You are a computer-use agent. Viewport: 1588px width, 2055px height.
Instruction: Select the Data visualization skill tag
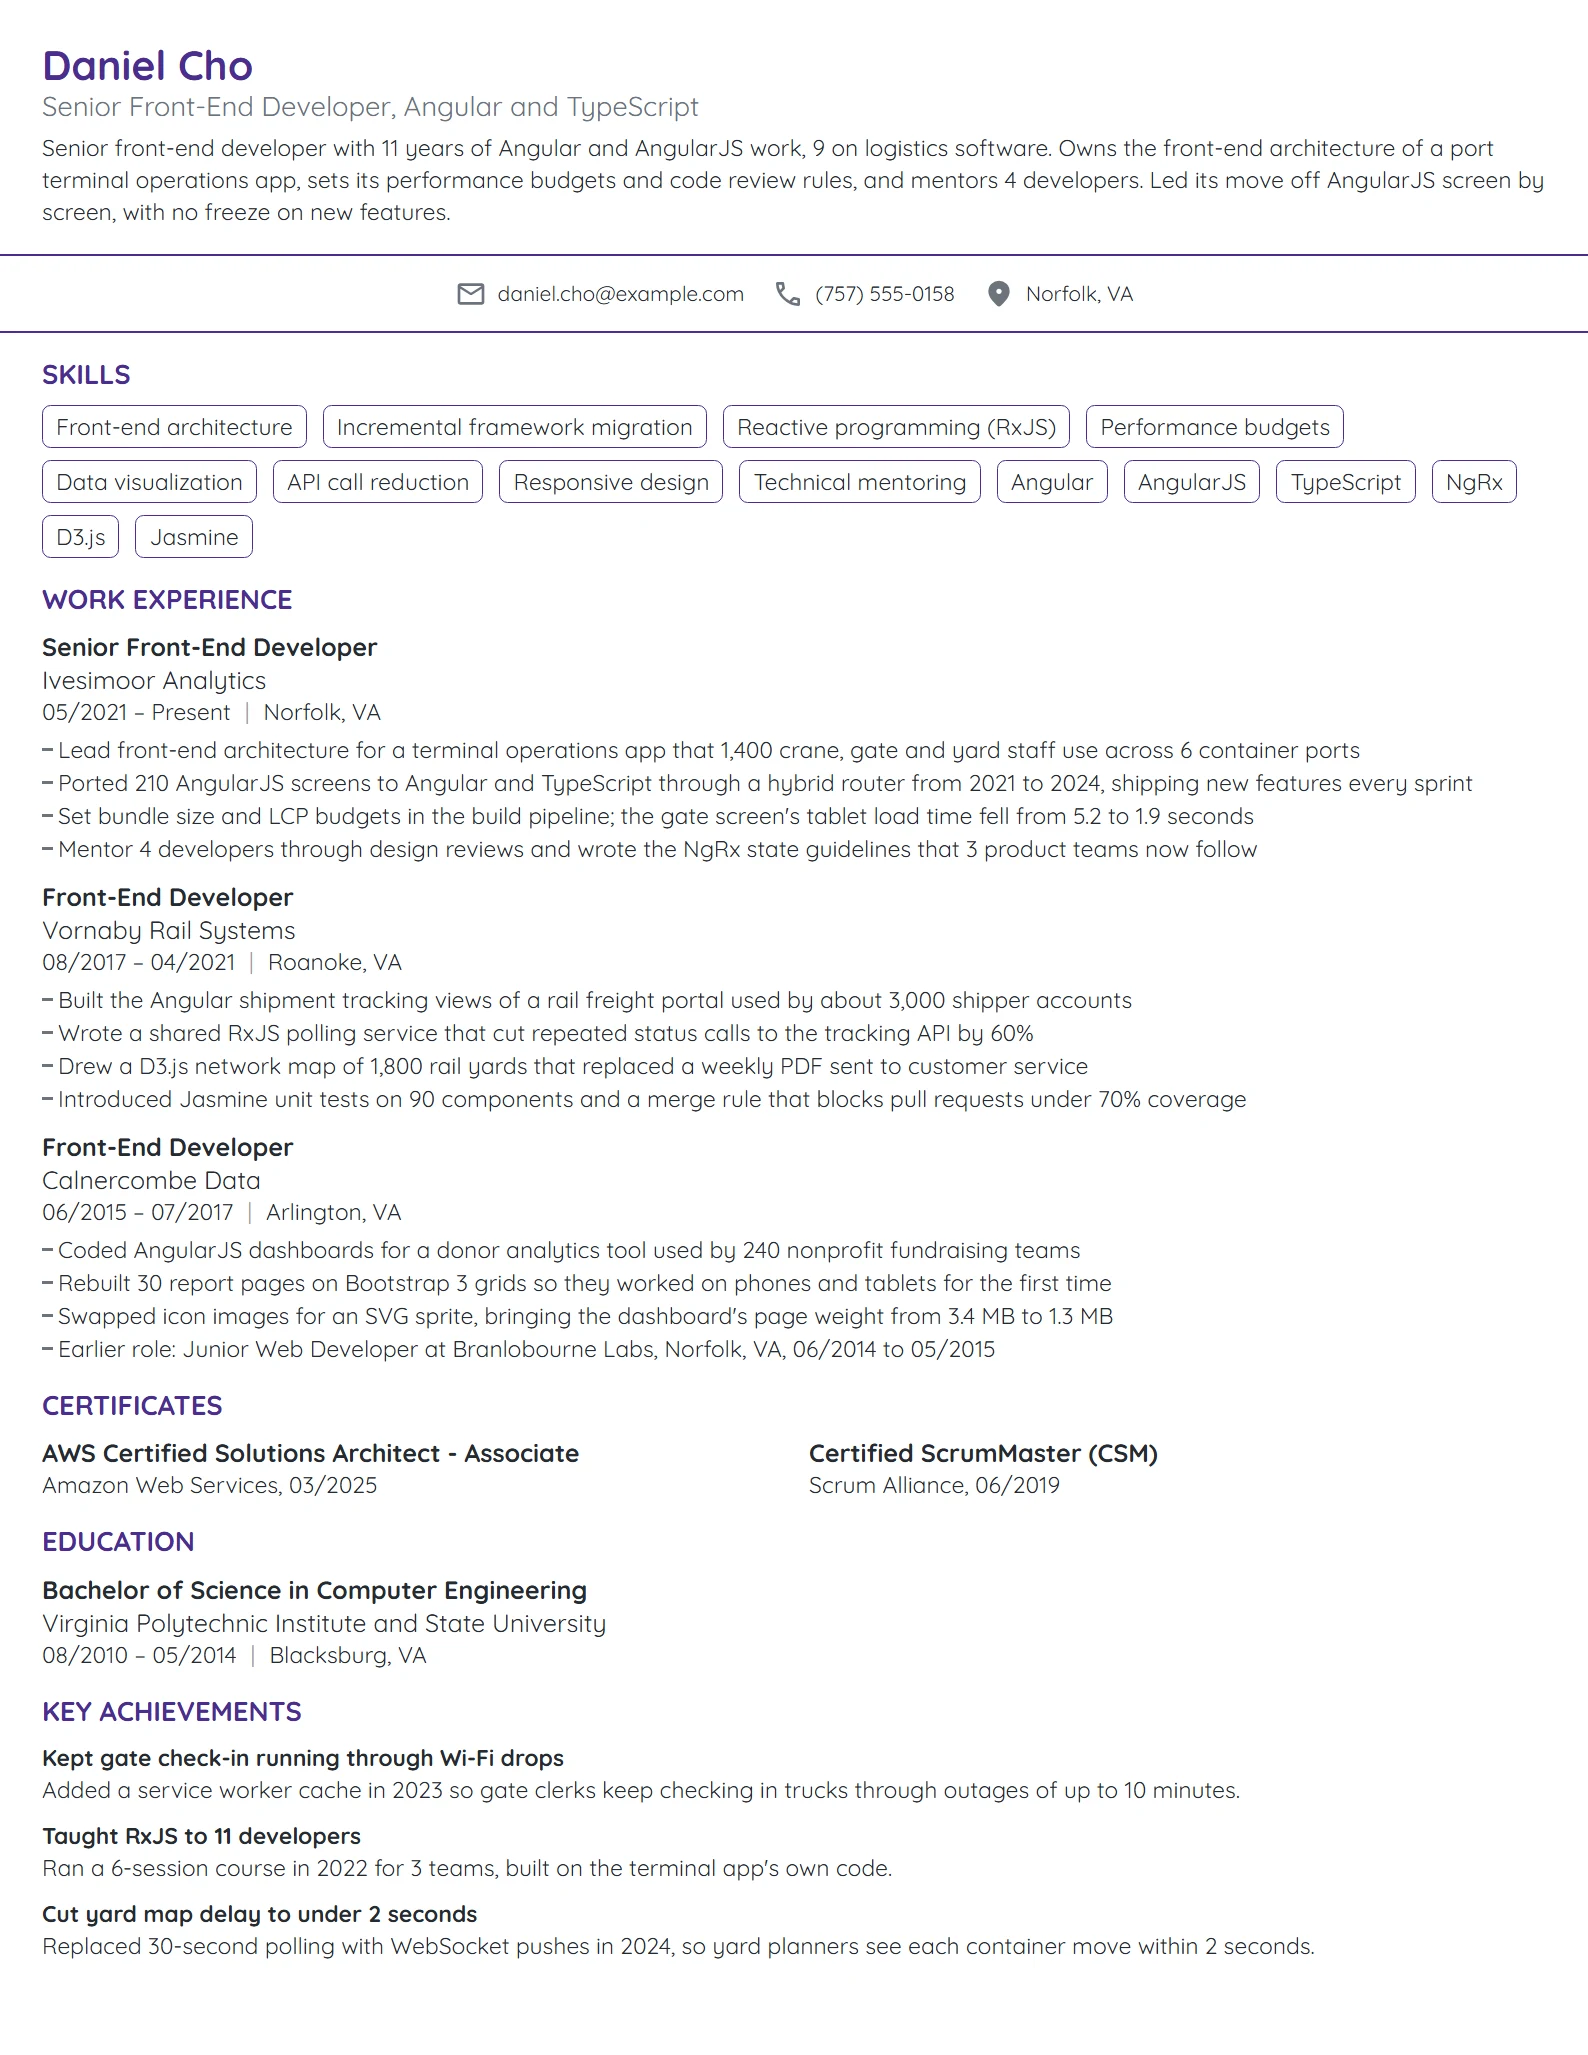pyautogui.click(x=150, y=482)
